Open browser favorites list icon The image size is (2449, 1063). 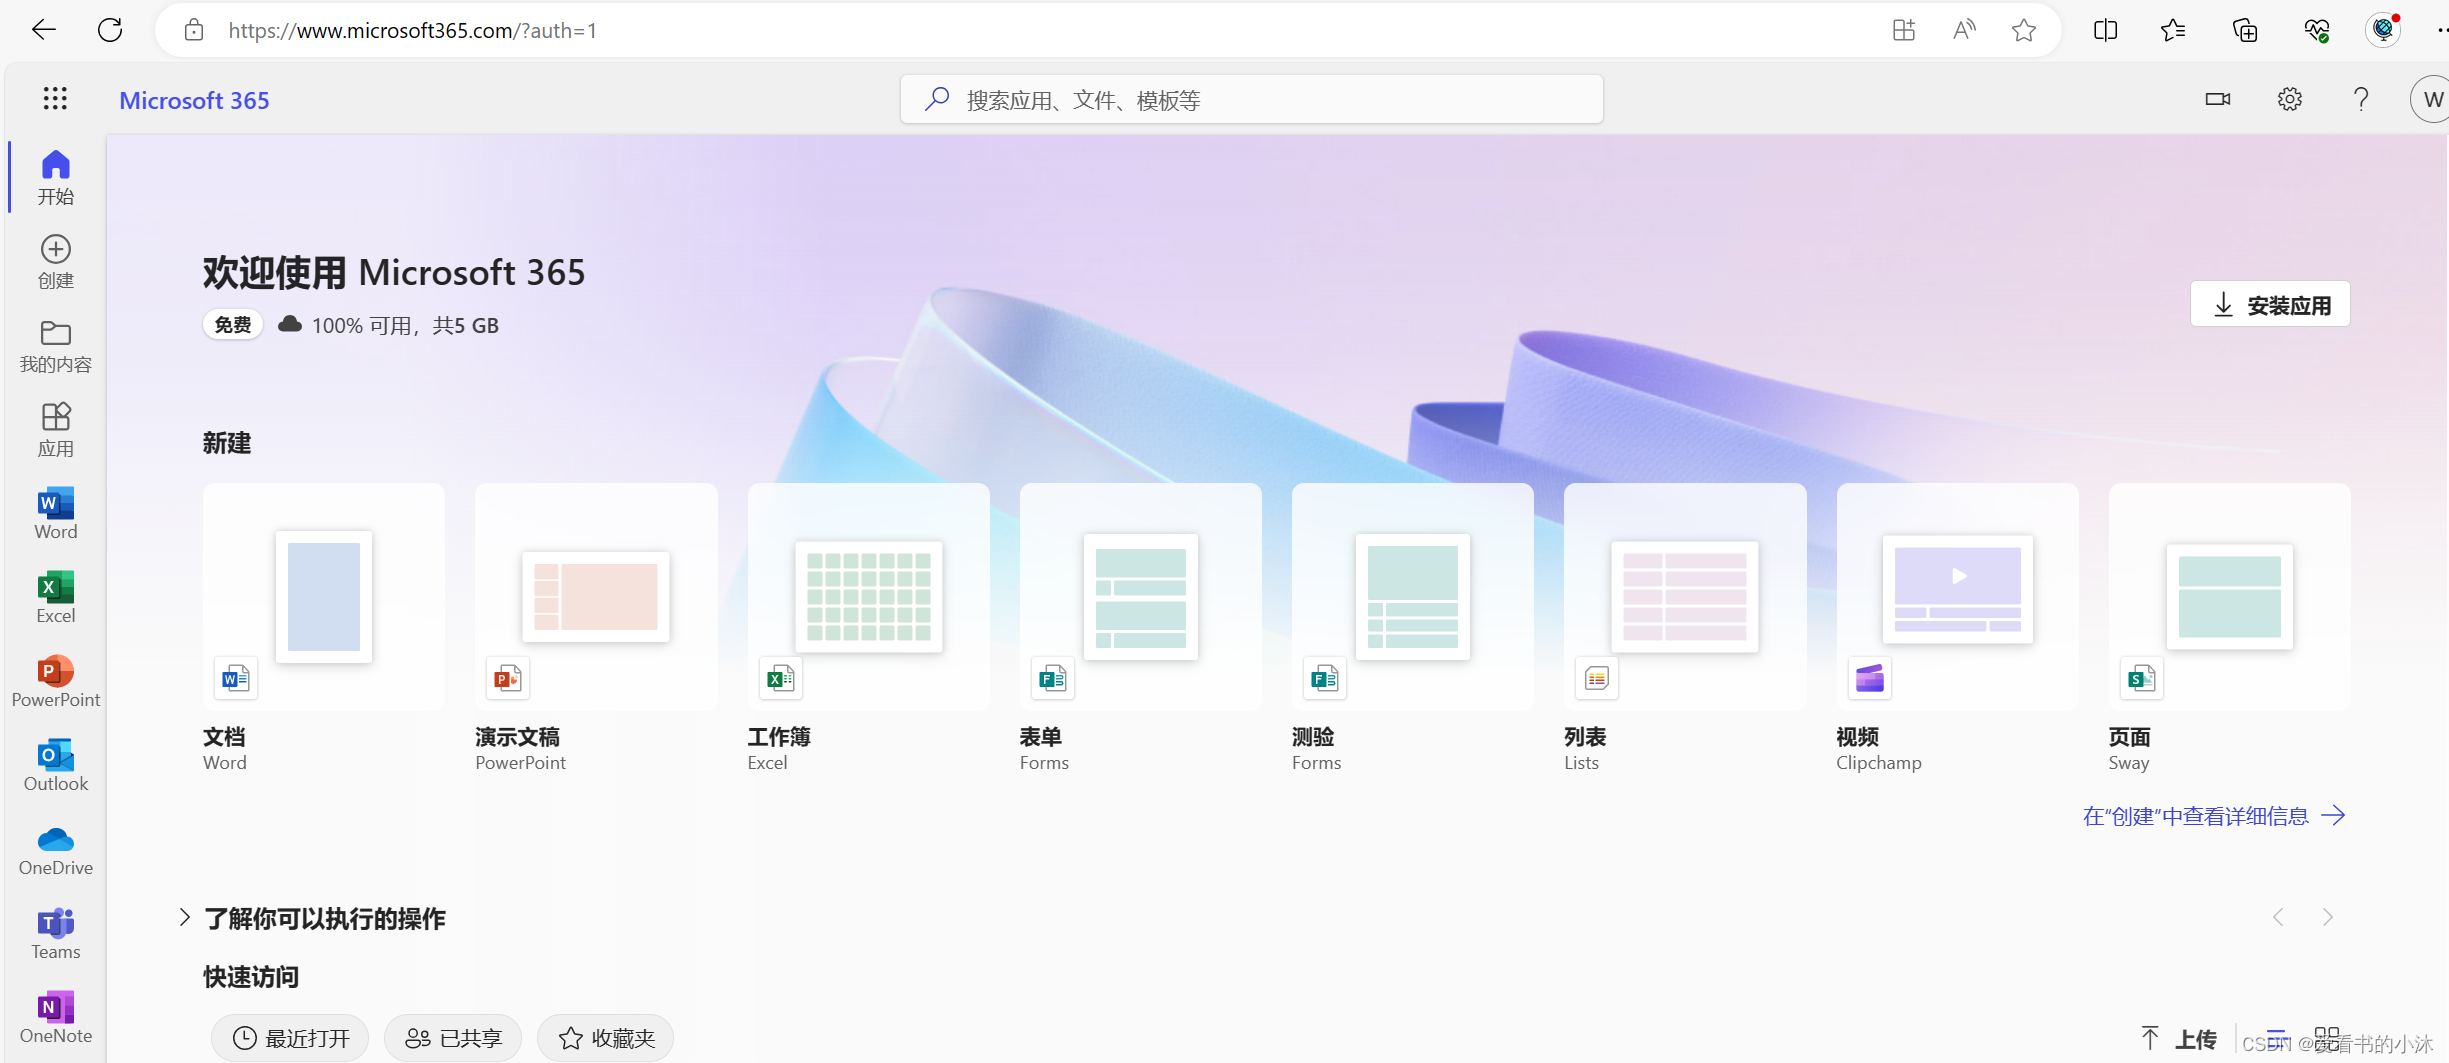pos(2173,30)
